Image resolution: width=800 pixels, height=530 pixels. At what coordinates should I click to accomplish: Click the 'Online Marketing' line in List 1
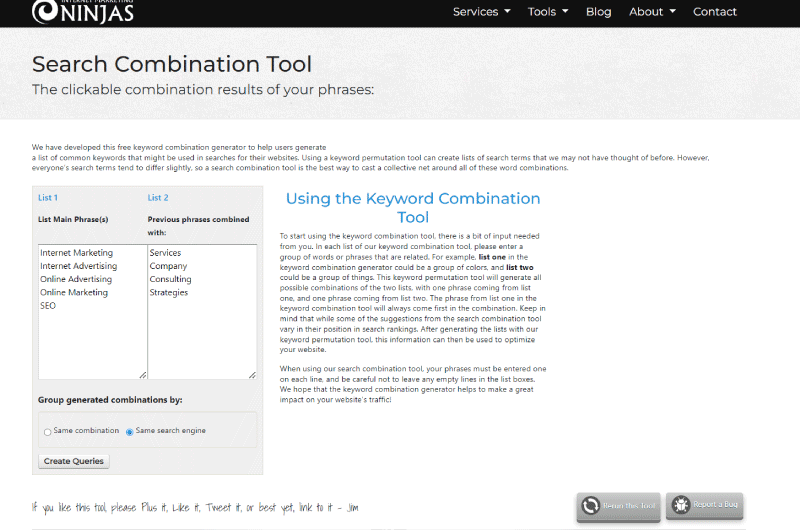(74, 293)
